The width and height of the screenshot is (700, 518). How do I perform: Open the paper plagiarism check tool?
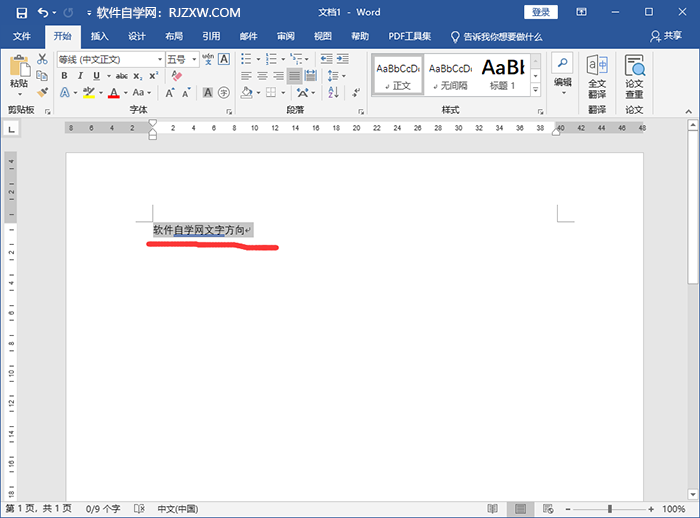[x=634, y=77]
